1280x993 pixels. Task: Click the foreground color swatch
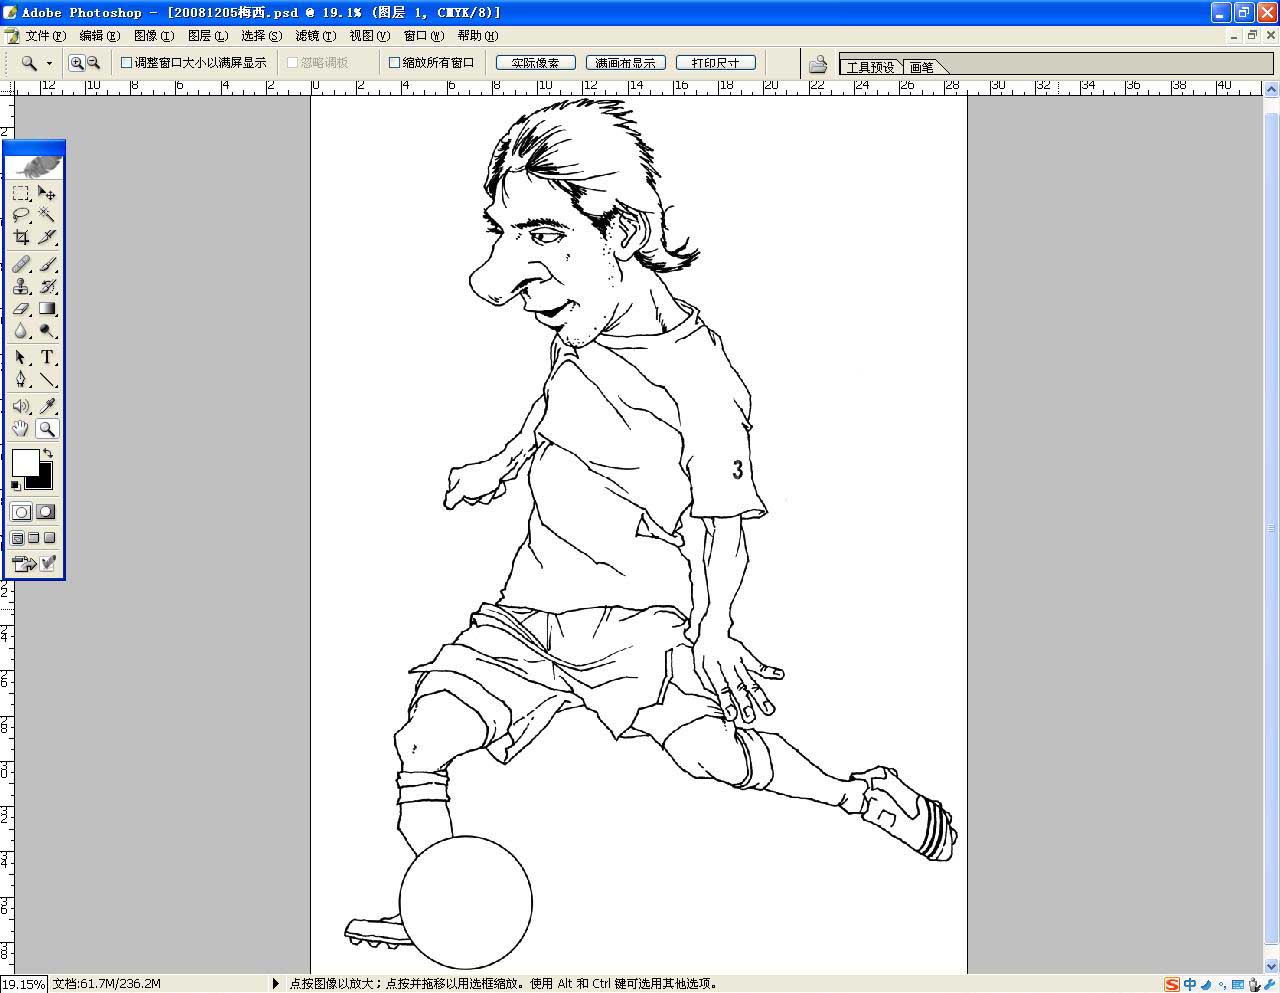pyautogui.click(x=25, y=463)
